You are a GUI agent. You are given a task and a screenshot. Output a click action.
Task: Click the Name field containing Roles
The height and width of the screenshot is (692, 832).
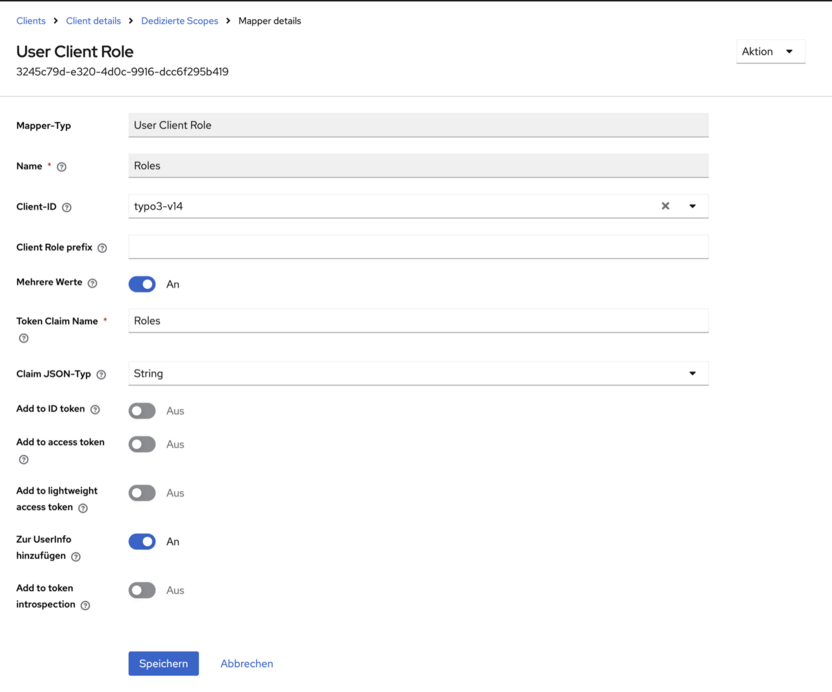tap(418, 166)
